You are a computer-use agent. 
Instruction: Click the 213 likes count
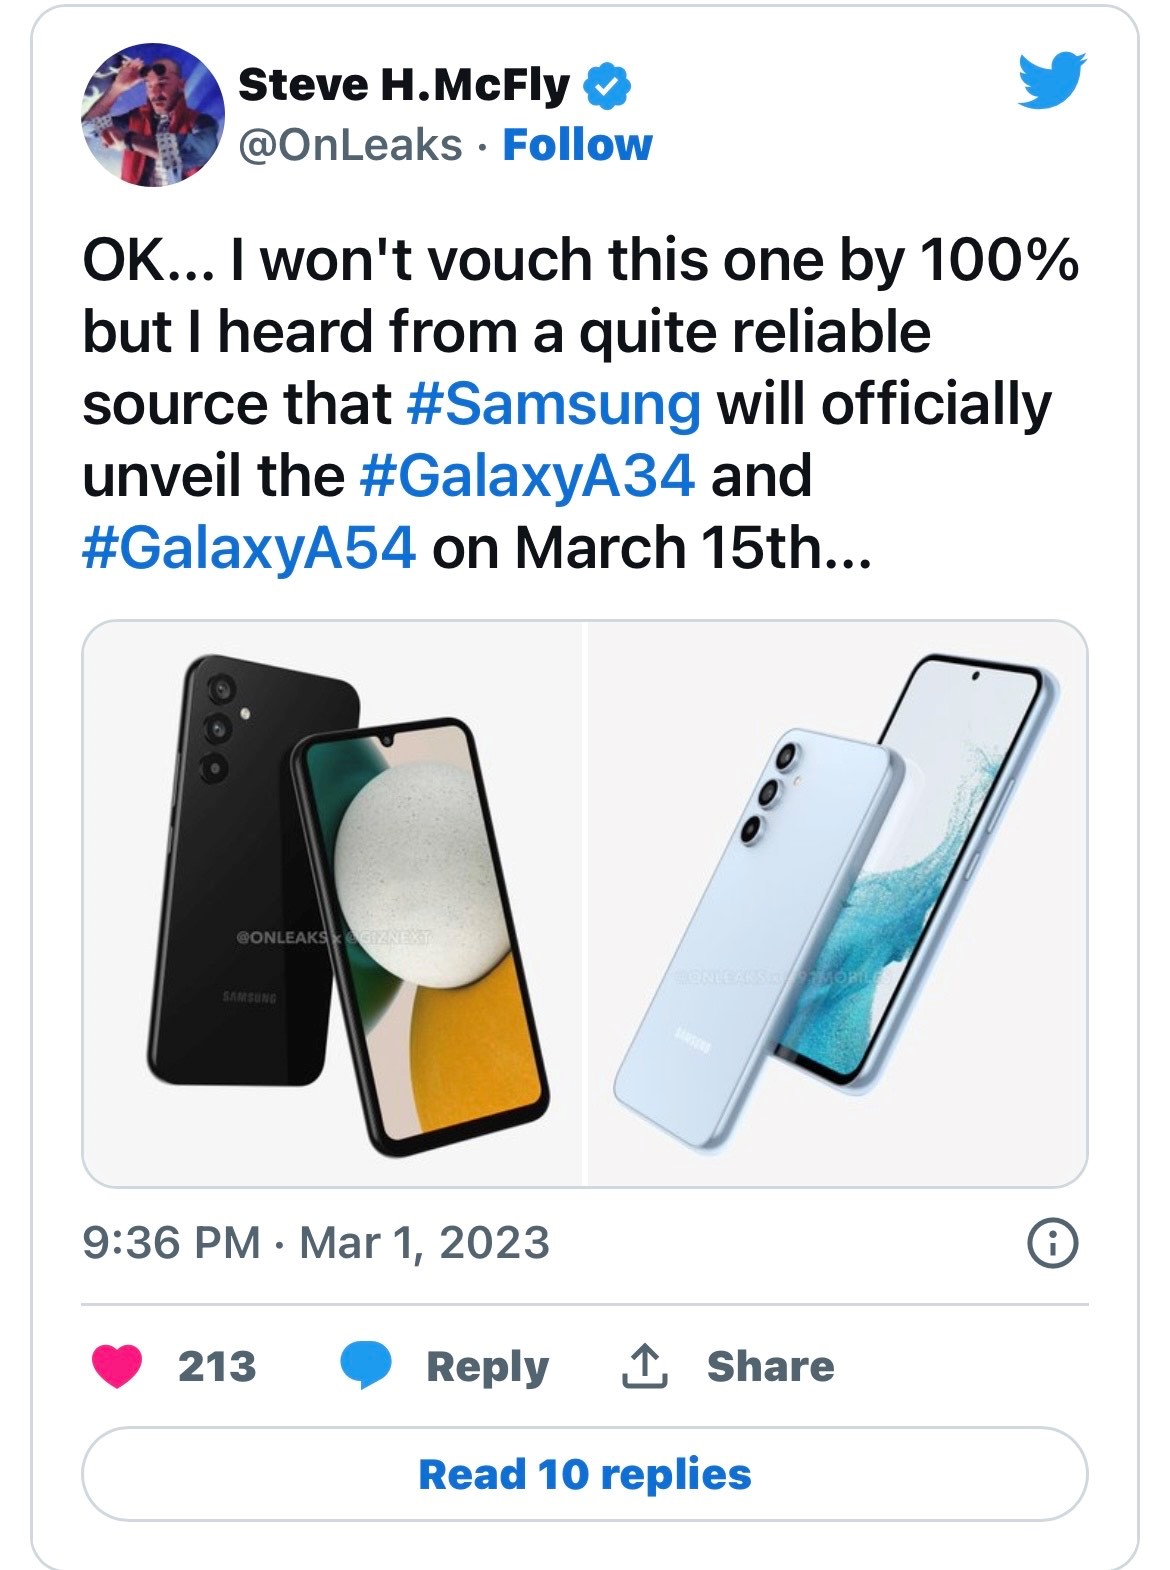pyautogui.click(x=217, y=1366)
